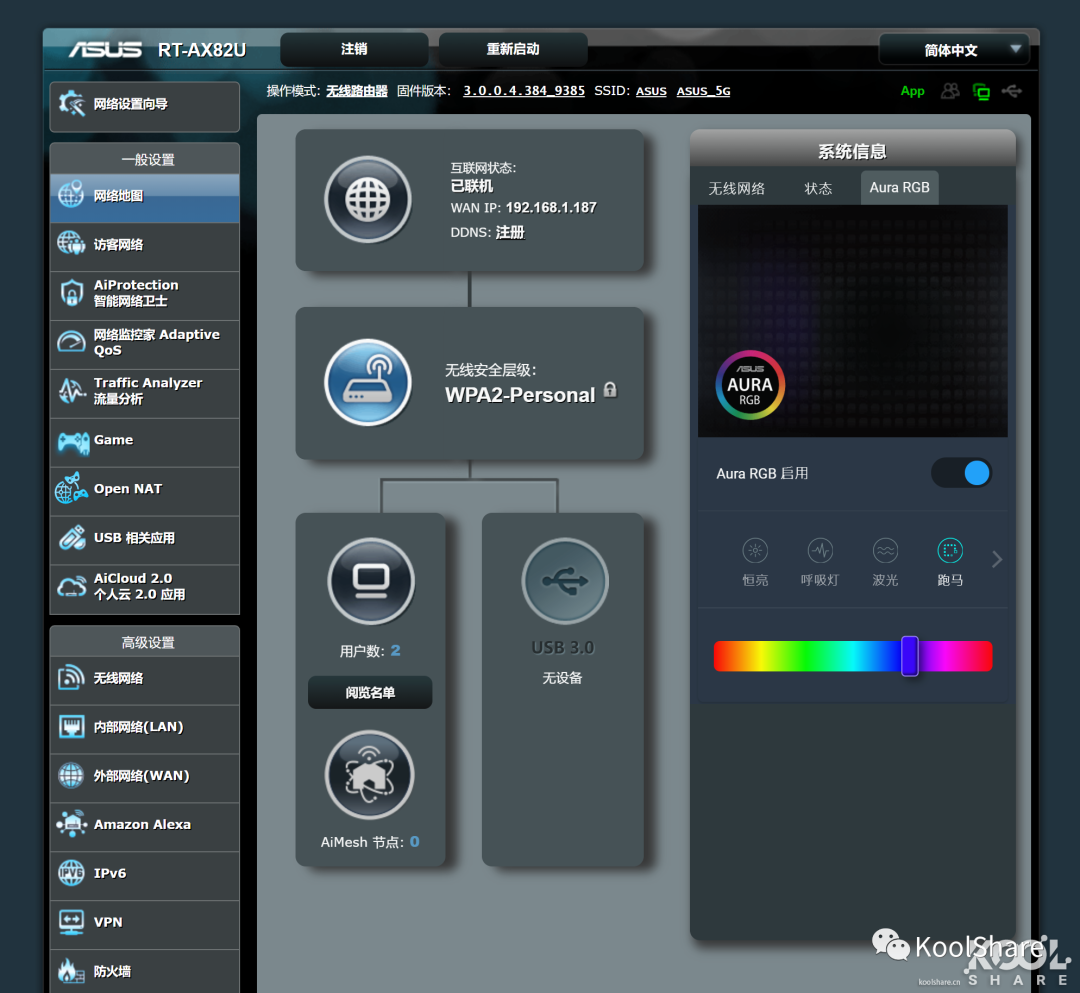This screenshot has height=993, width=1080.
Task: Click the 阅览名单 view list button
Action: (370, 693)
